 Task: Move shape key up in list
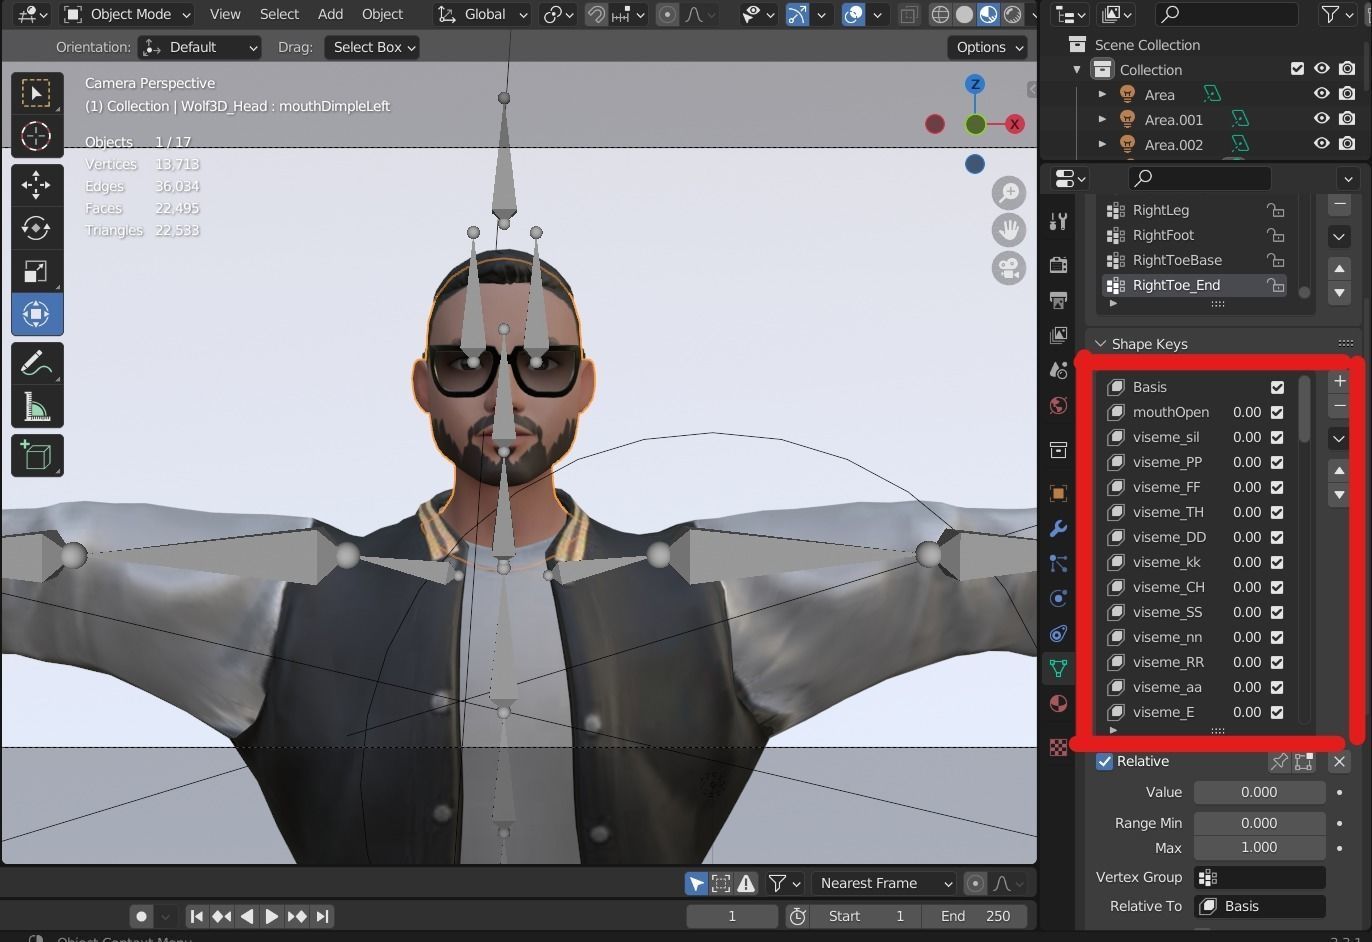point(1340,470)
